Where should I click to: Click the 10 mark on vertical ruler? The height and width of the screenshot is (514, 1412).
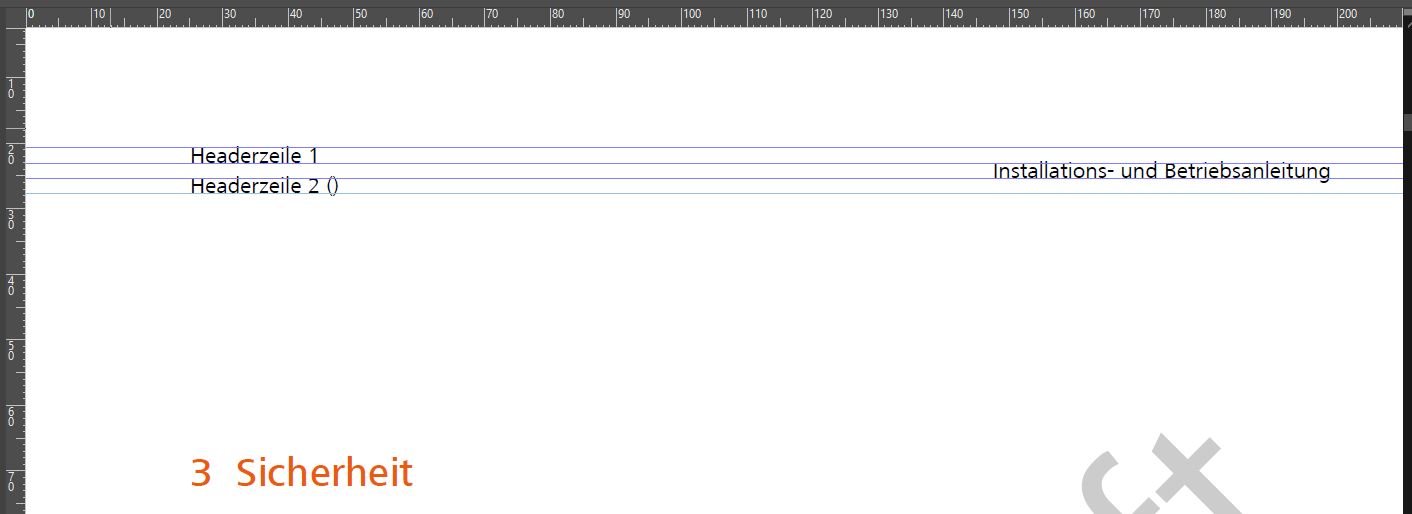point(11,88)
